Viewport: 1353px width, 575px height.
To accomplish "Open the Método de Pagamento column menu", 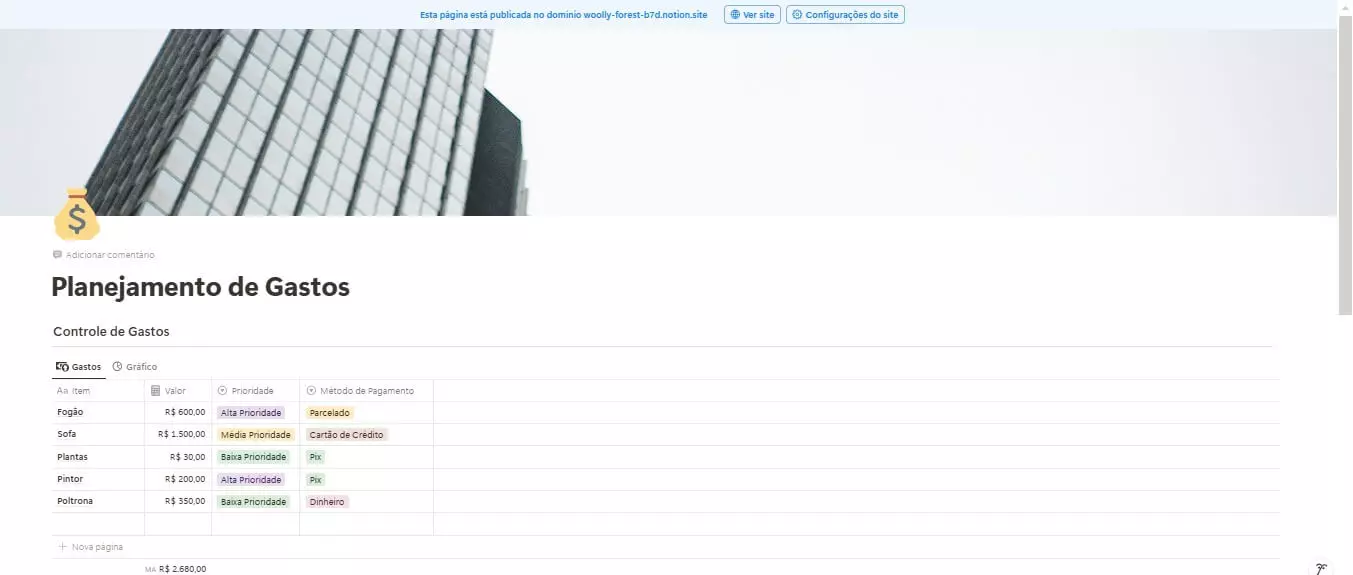I will pyautogui.click(x=365, y=391).
